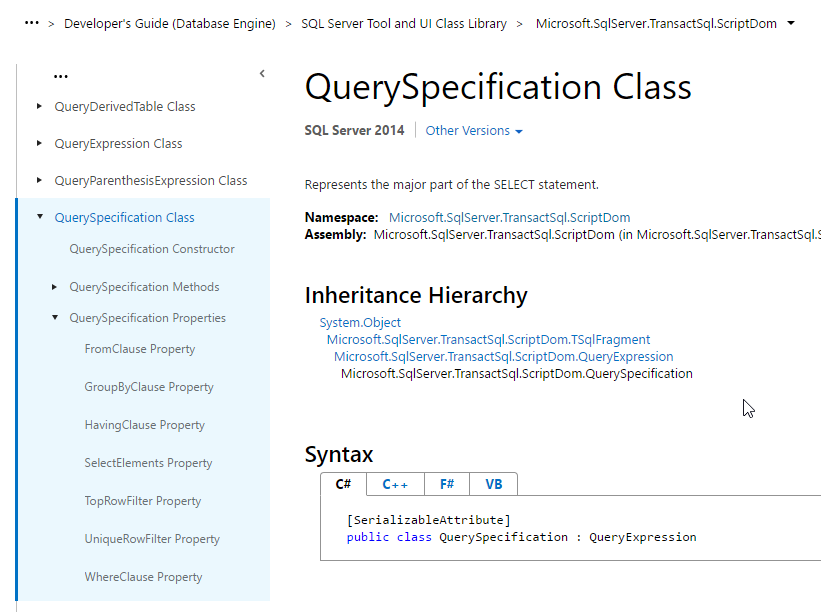Follow the TSqlFragment inheritance link
Viewport: 821px width, 612px height.
(x=488, y=340)
